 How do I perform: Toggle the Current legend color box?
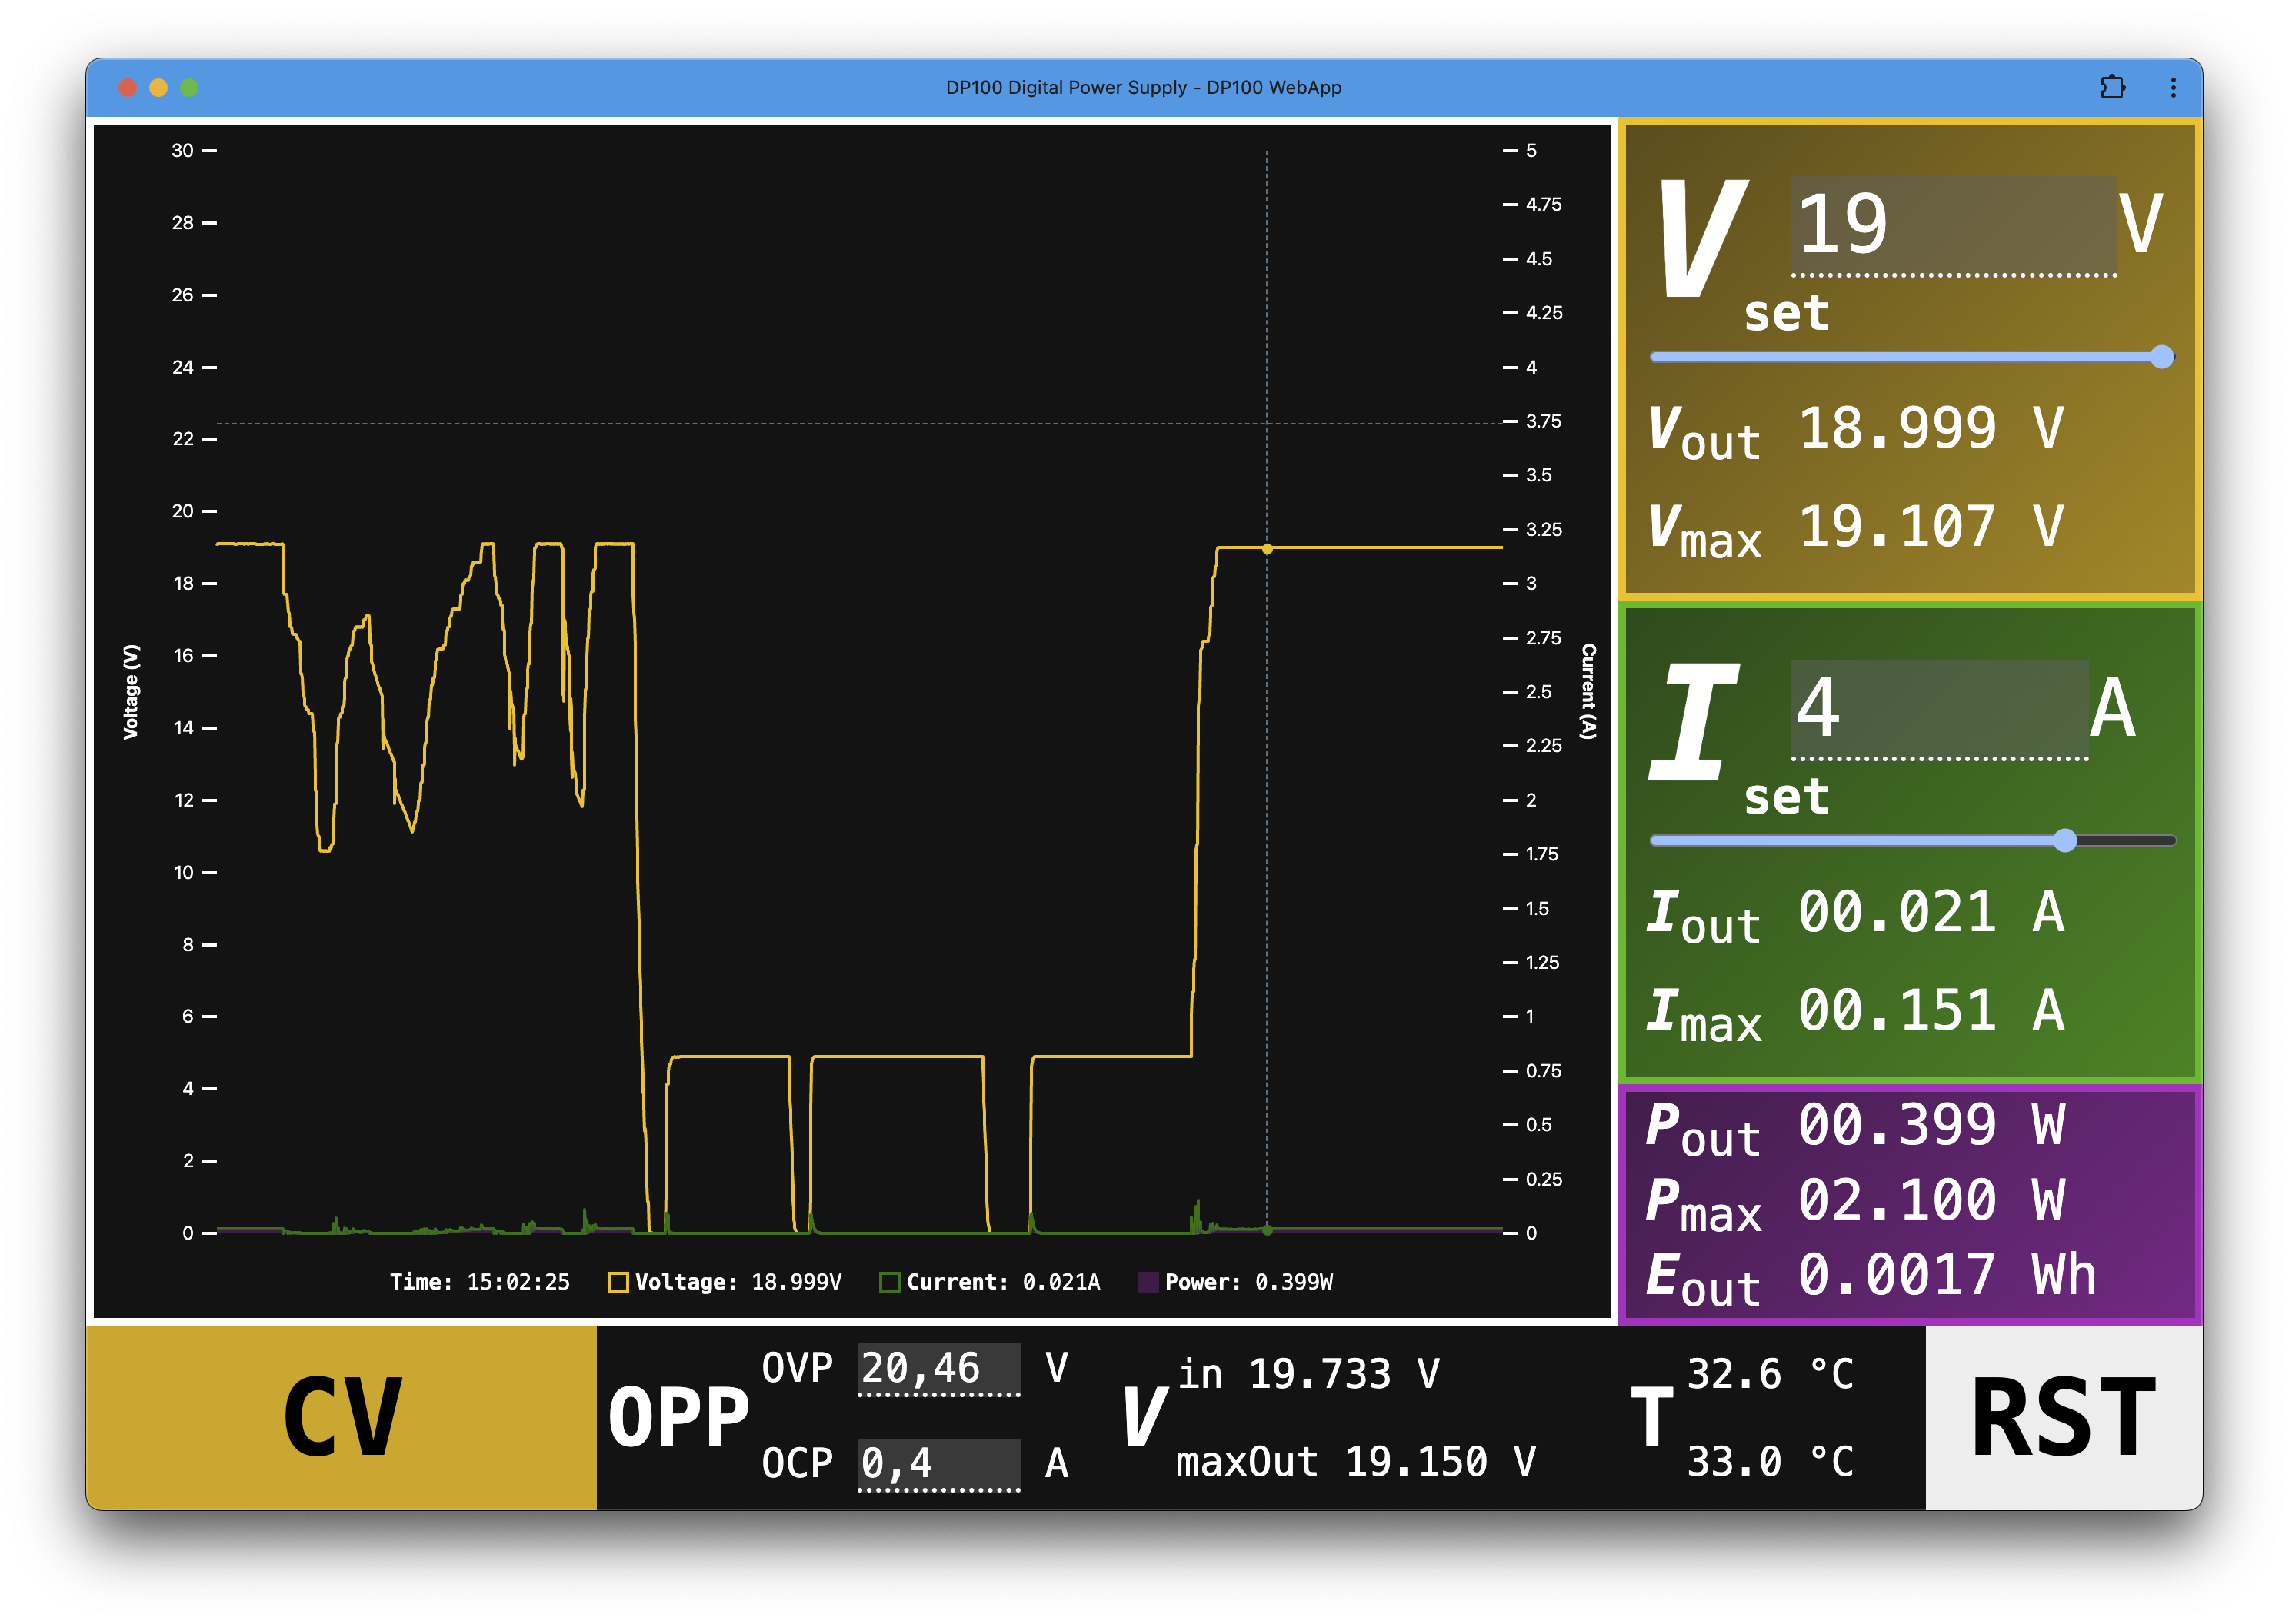[889, 1282]
